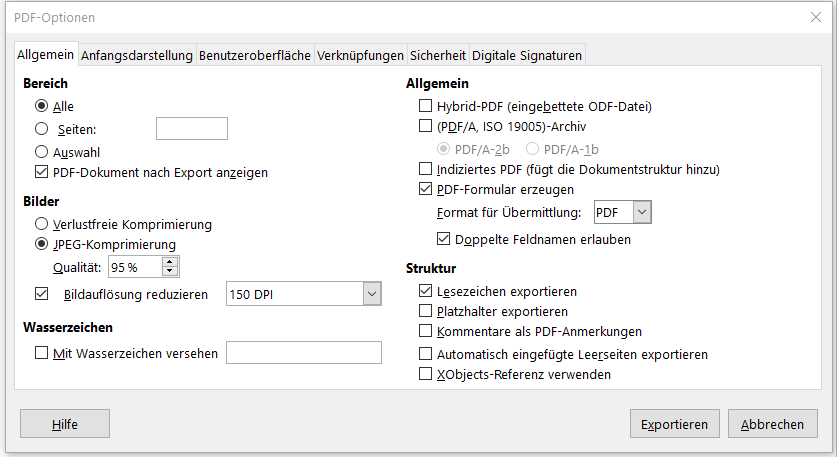This screenshot has width=837, height=457.
Task: Select the PDF/A-1b radio option
Action: [x=532, y=149]
